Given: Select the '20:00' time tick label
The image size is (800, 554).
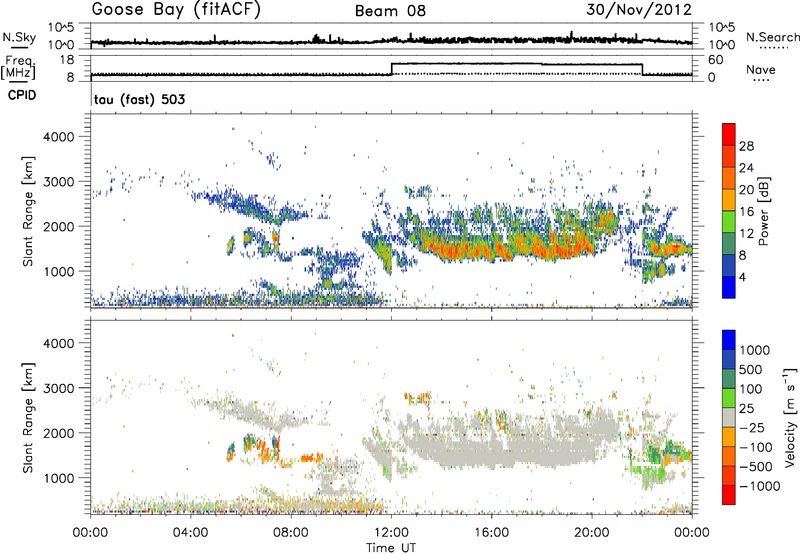Looking at the screenshot, I should point(591,533).
